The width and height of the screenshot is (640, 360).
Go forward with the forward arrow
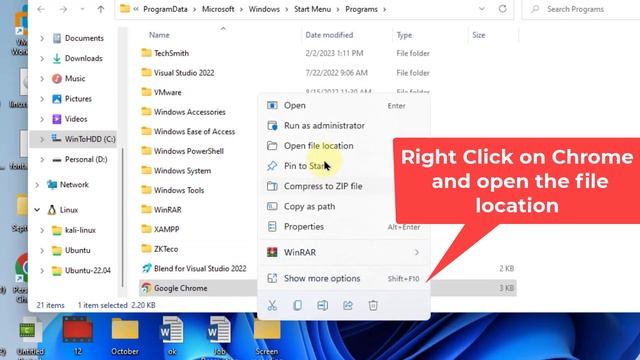pos(63,9)
